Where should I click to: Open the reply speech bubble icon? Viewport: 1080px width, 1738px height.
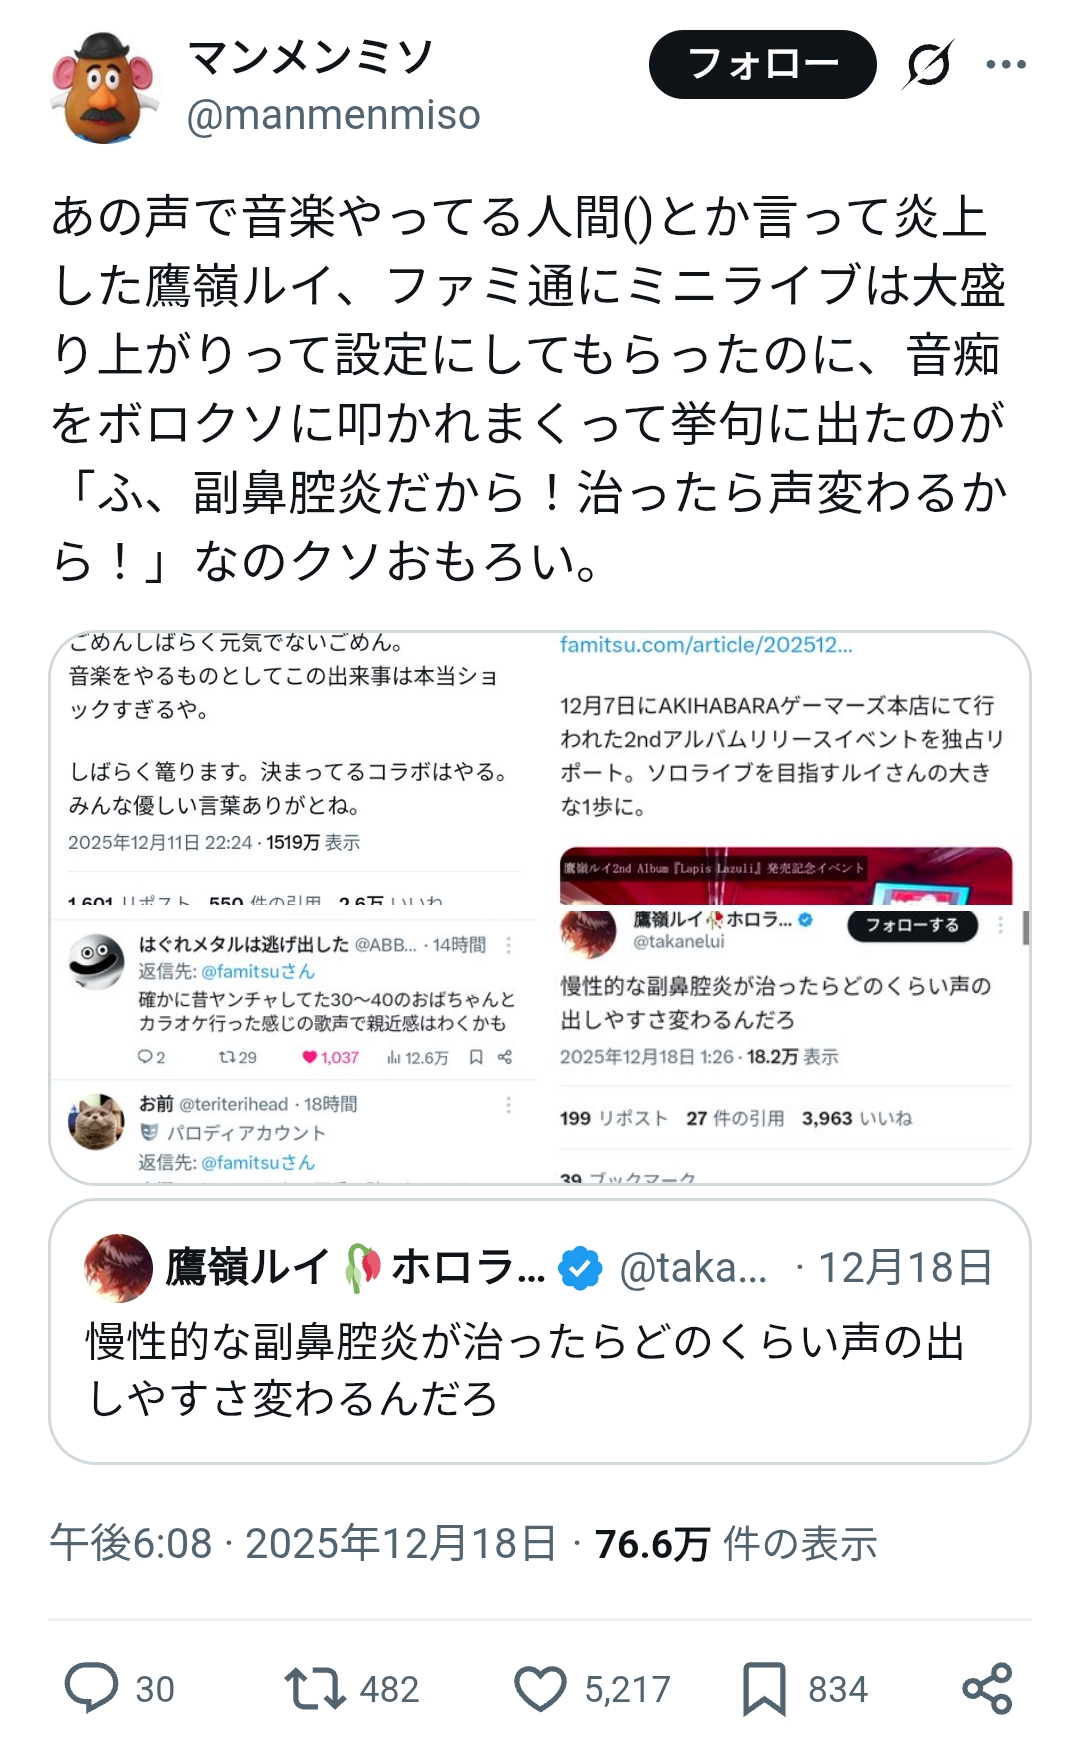pos(91,1688)
